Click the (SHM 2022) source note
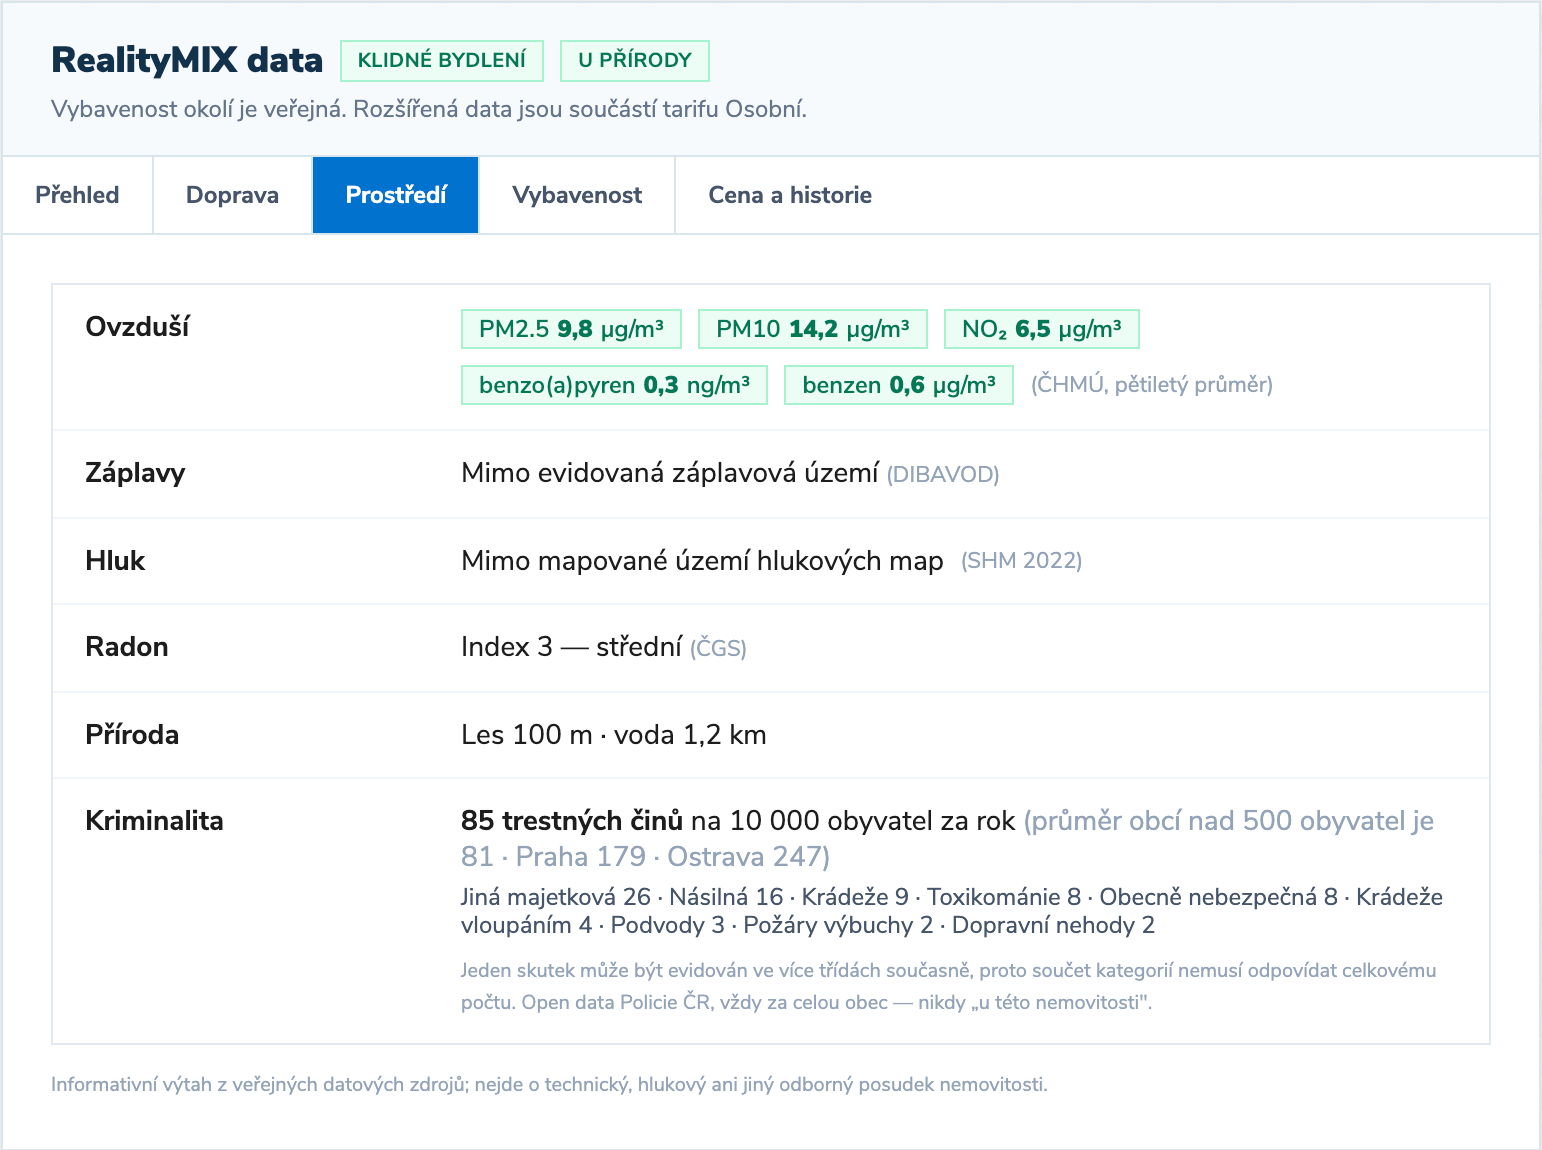 tap(1021, 560)
